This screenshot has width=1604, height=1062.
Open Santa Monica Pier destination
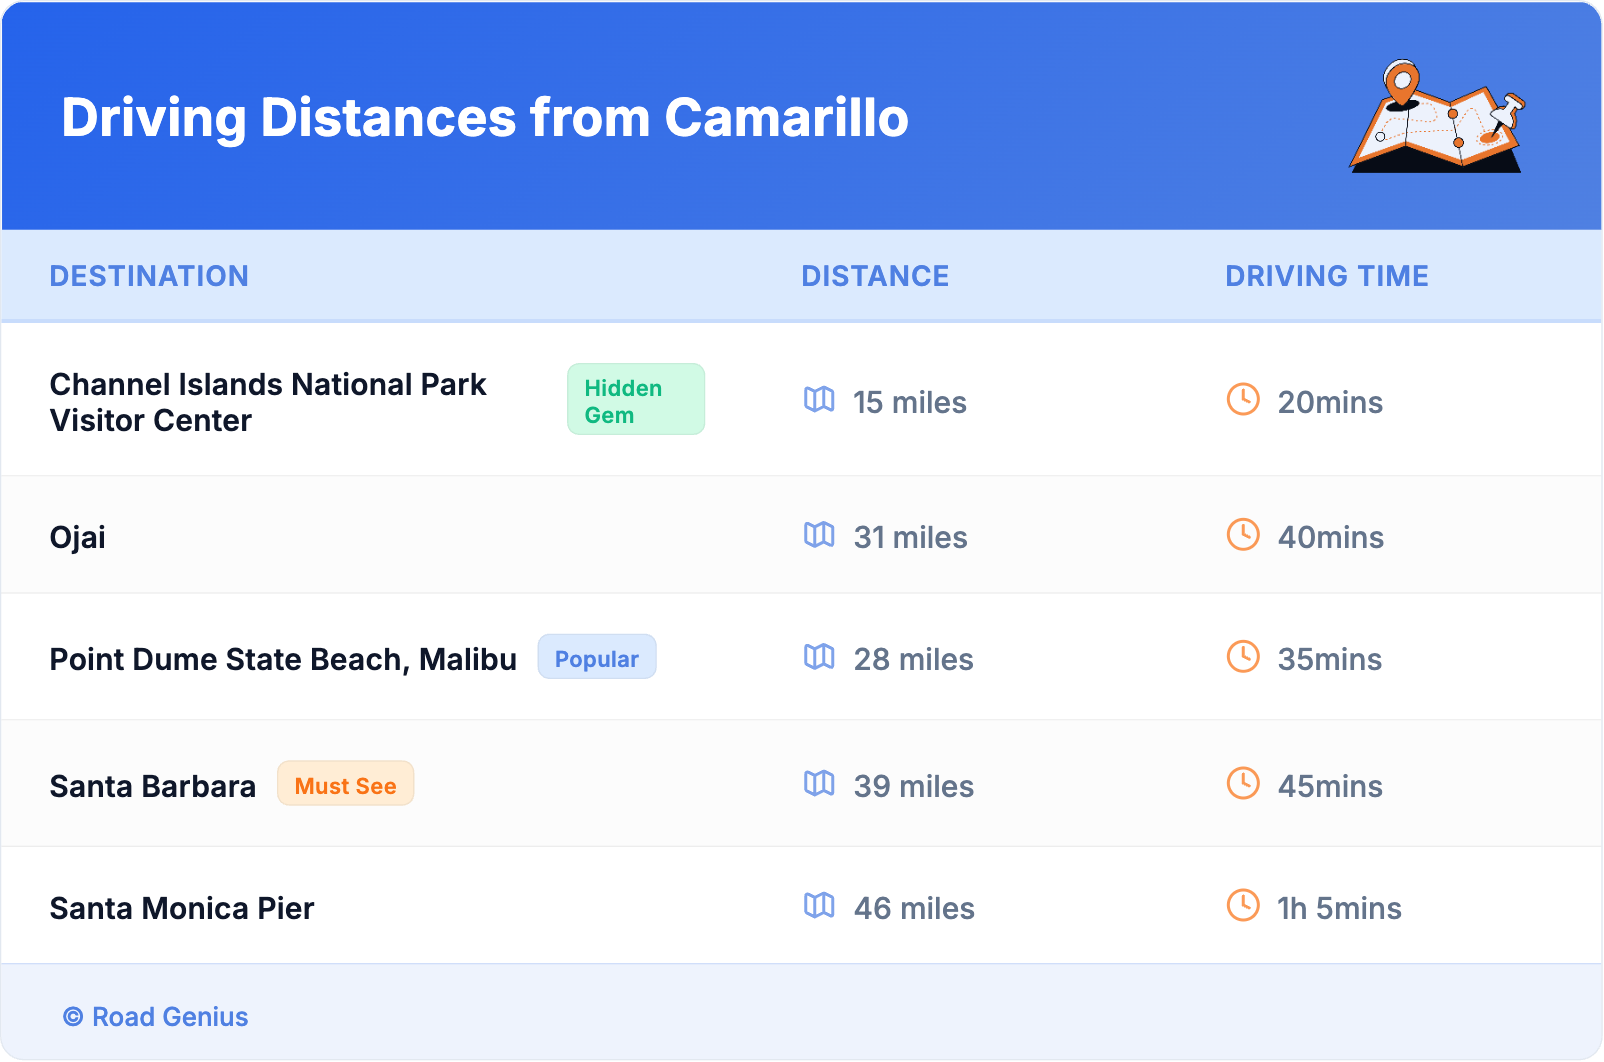182,908
